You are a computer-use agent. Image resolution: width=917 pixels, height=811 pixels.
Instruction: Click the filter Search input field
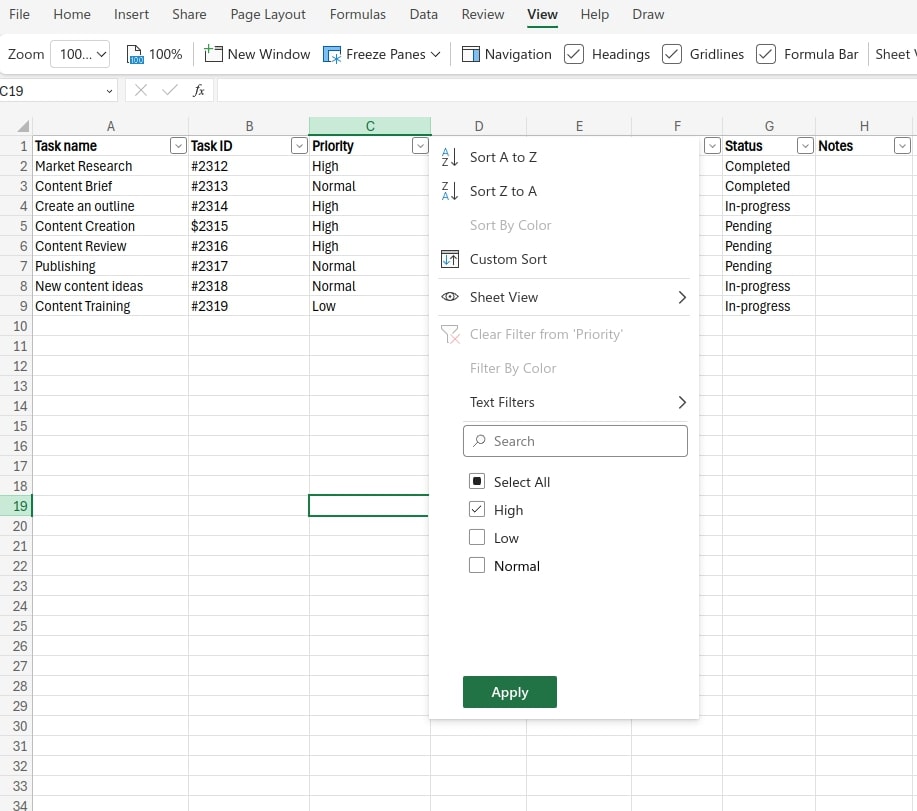[x=575, y=441]
